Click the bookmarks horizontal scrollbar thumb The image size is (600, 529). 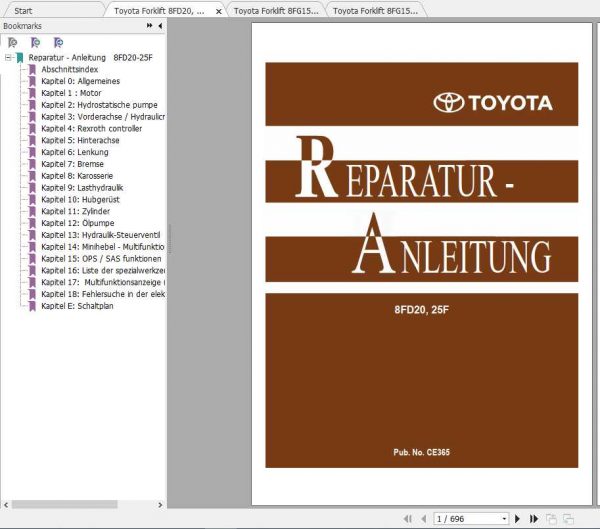[x=64, y=505]
